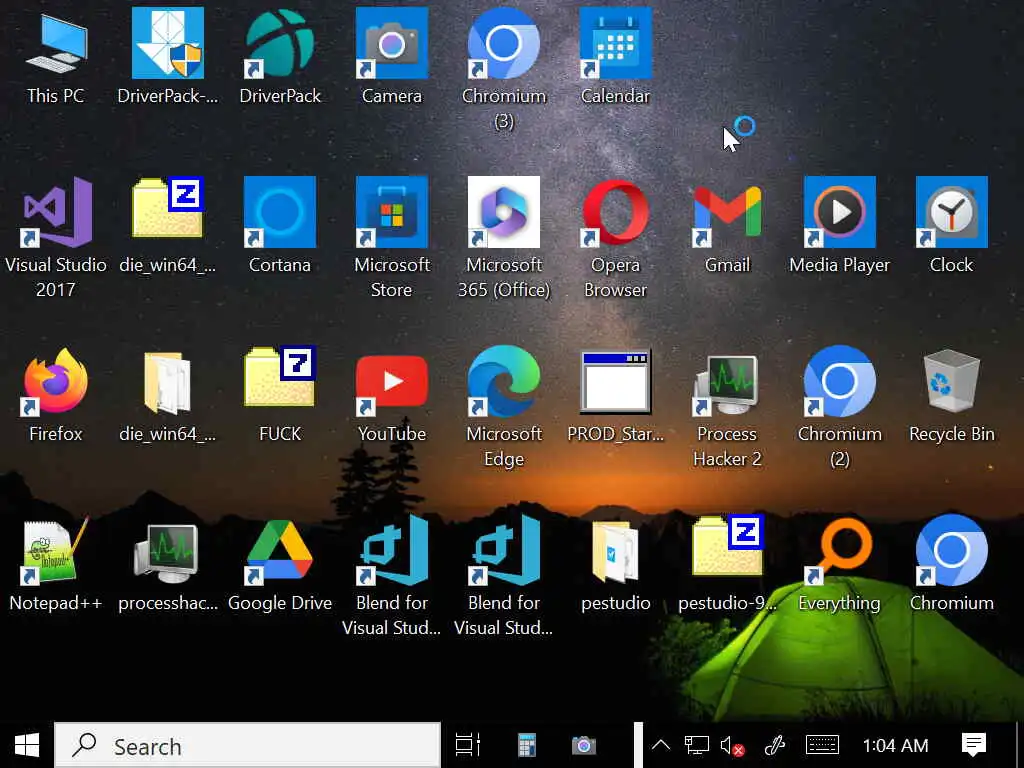
Task: Open the Calculator taskbar icon
Action: [527, 745]
